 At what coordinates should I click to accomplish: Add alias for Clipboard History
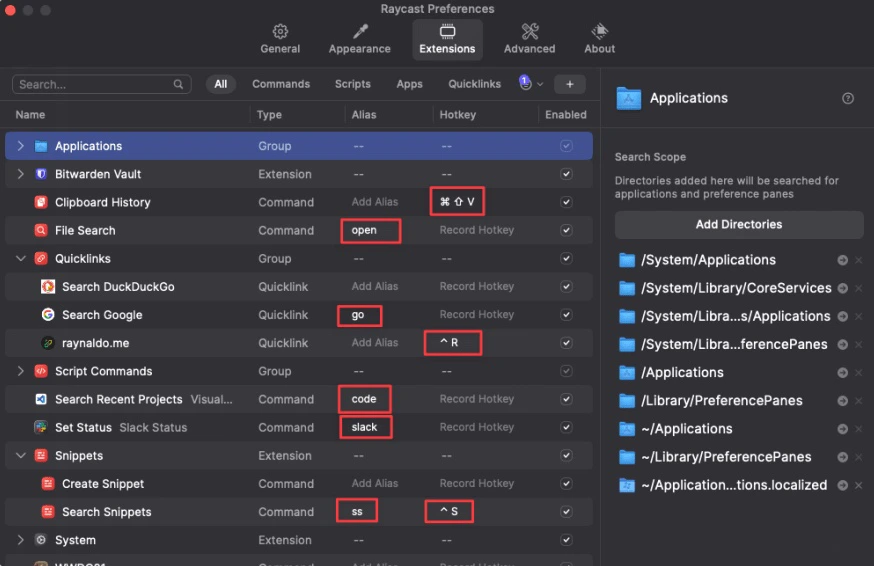pos(375,202)
